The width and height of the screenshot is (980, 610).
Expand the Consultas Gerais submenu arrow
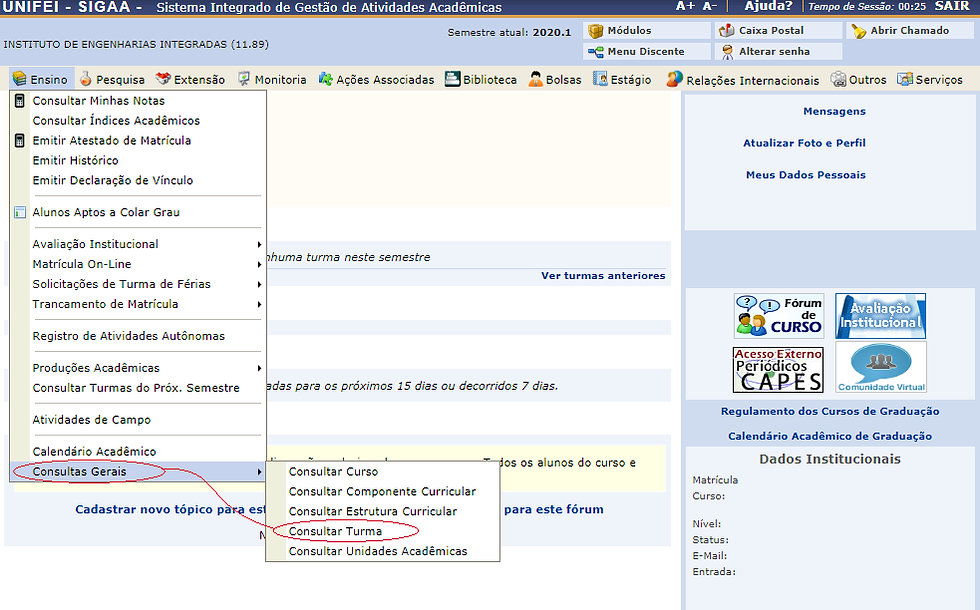(259, 472)
